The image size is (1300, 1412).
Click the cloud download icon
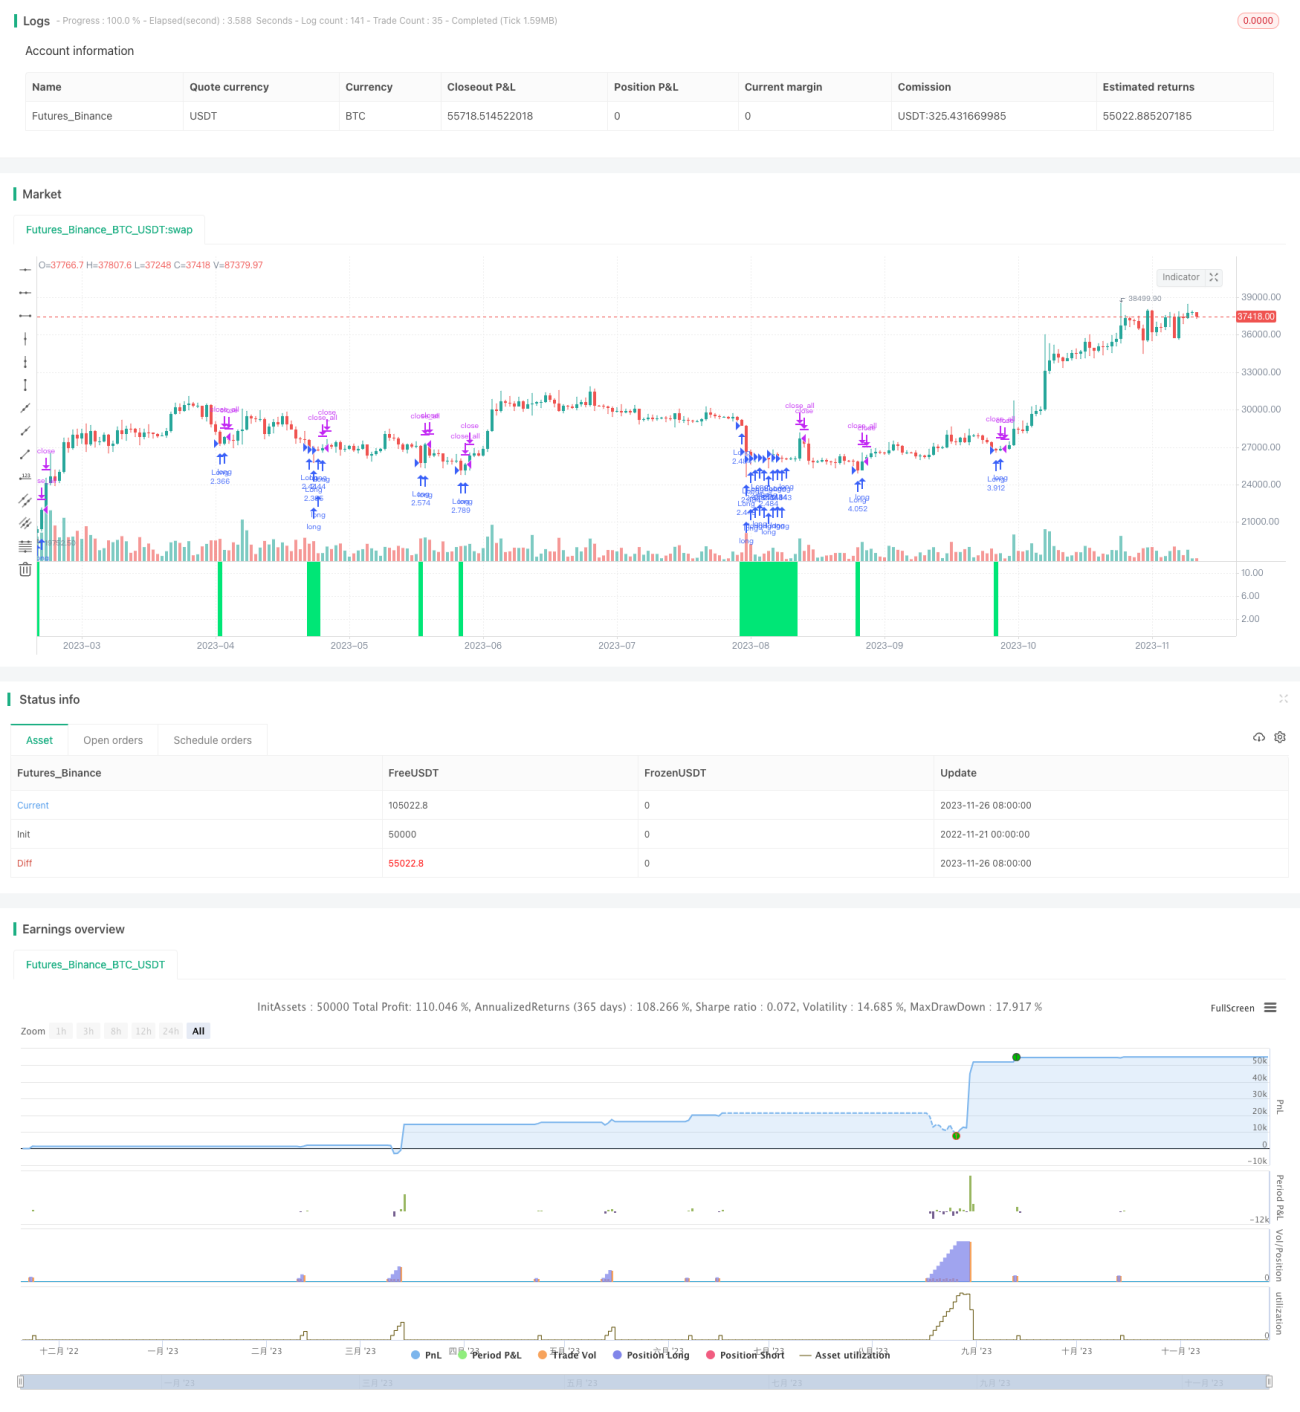(x=1259, y=737)
